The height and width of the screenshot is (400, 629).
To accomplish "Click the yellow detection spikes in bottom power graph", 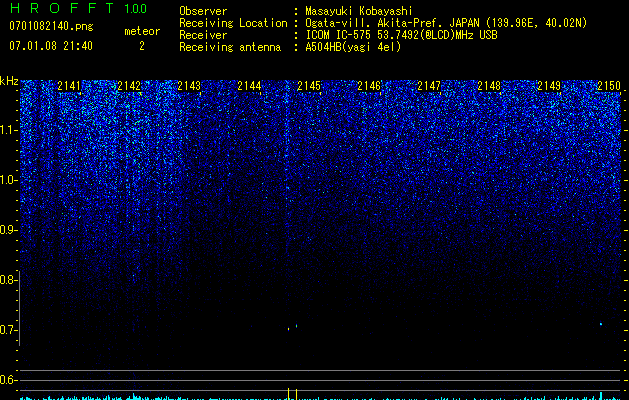I will [x=292, y=394].
